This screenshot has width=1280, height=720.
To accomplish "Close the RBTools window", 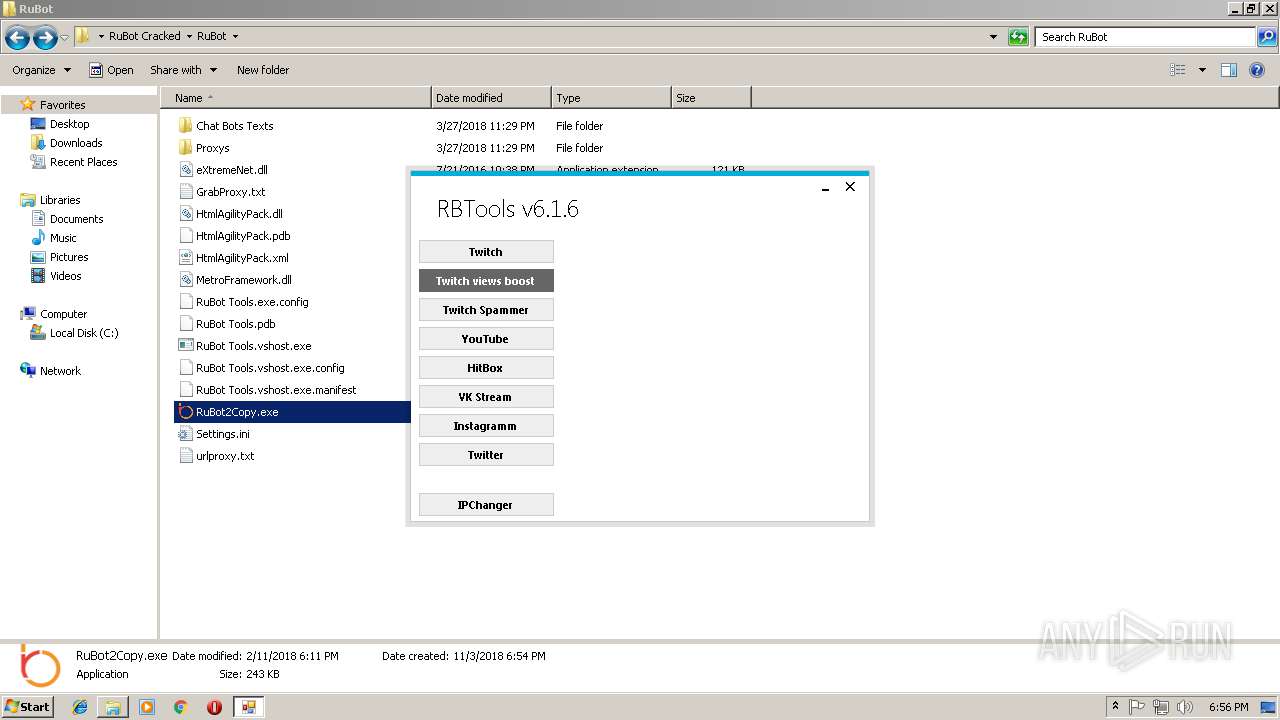I will click(x=850, y=187).
